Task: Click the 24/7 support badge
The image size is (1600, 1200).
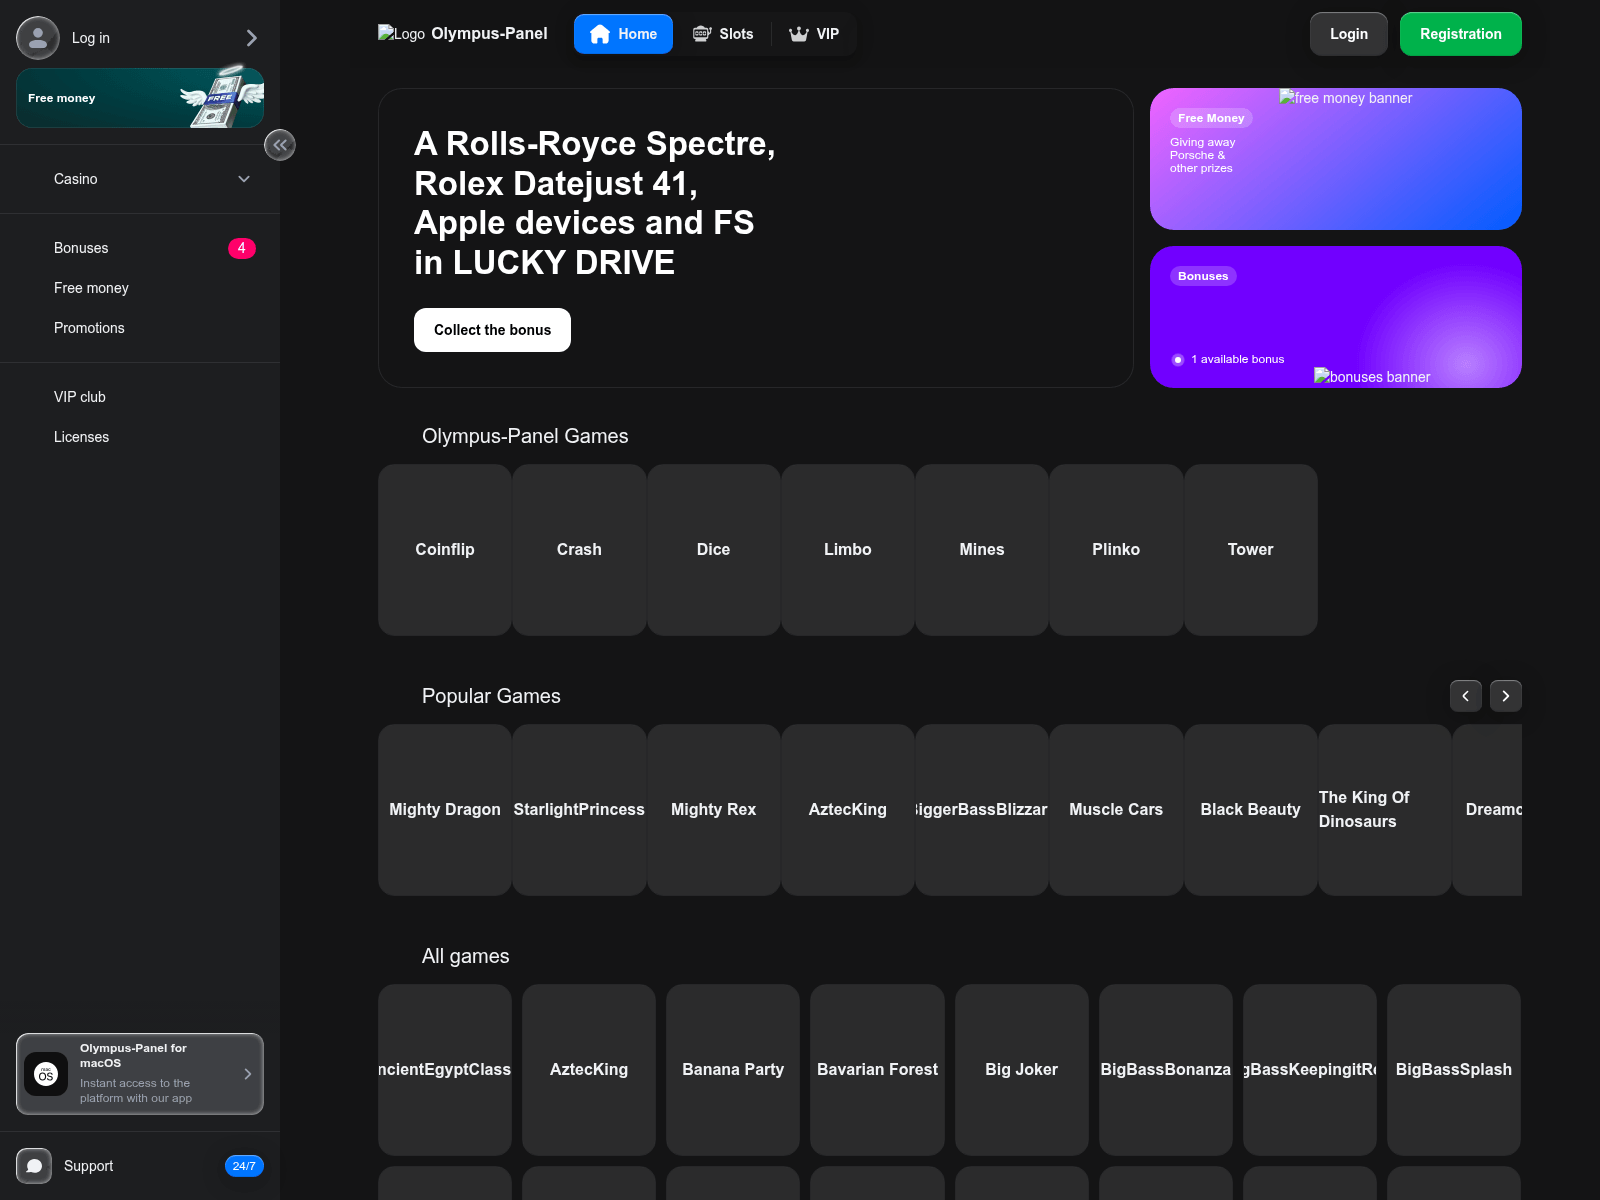Action: point(244,1166)
